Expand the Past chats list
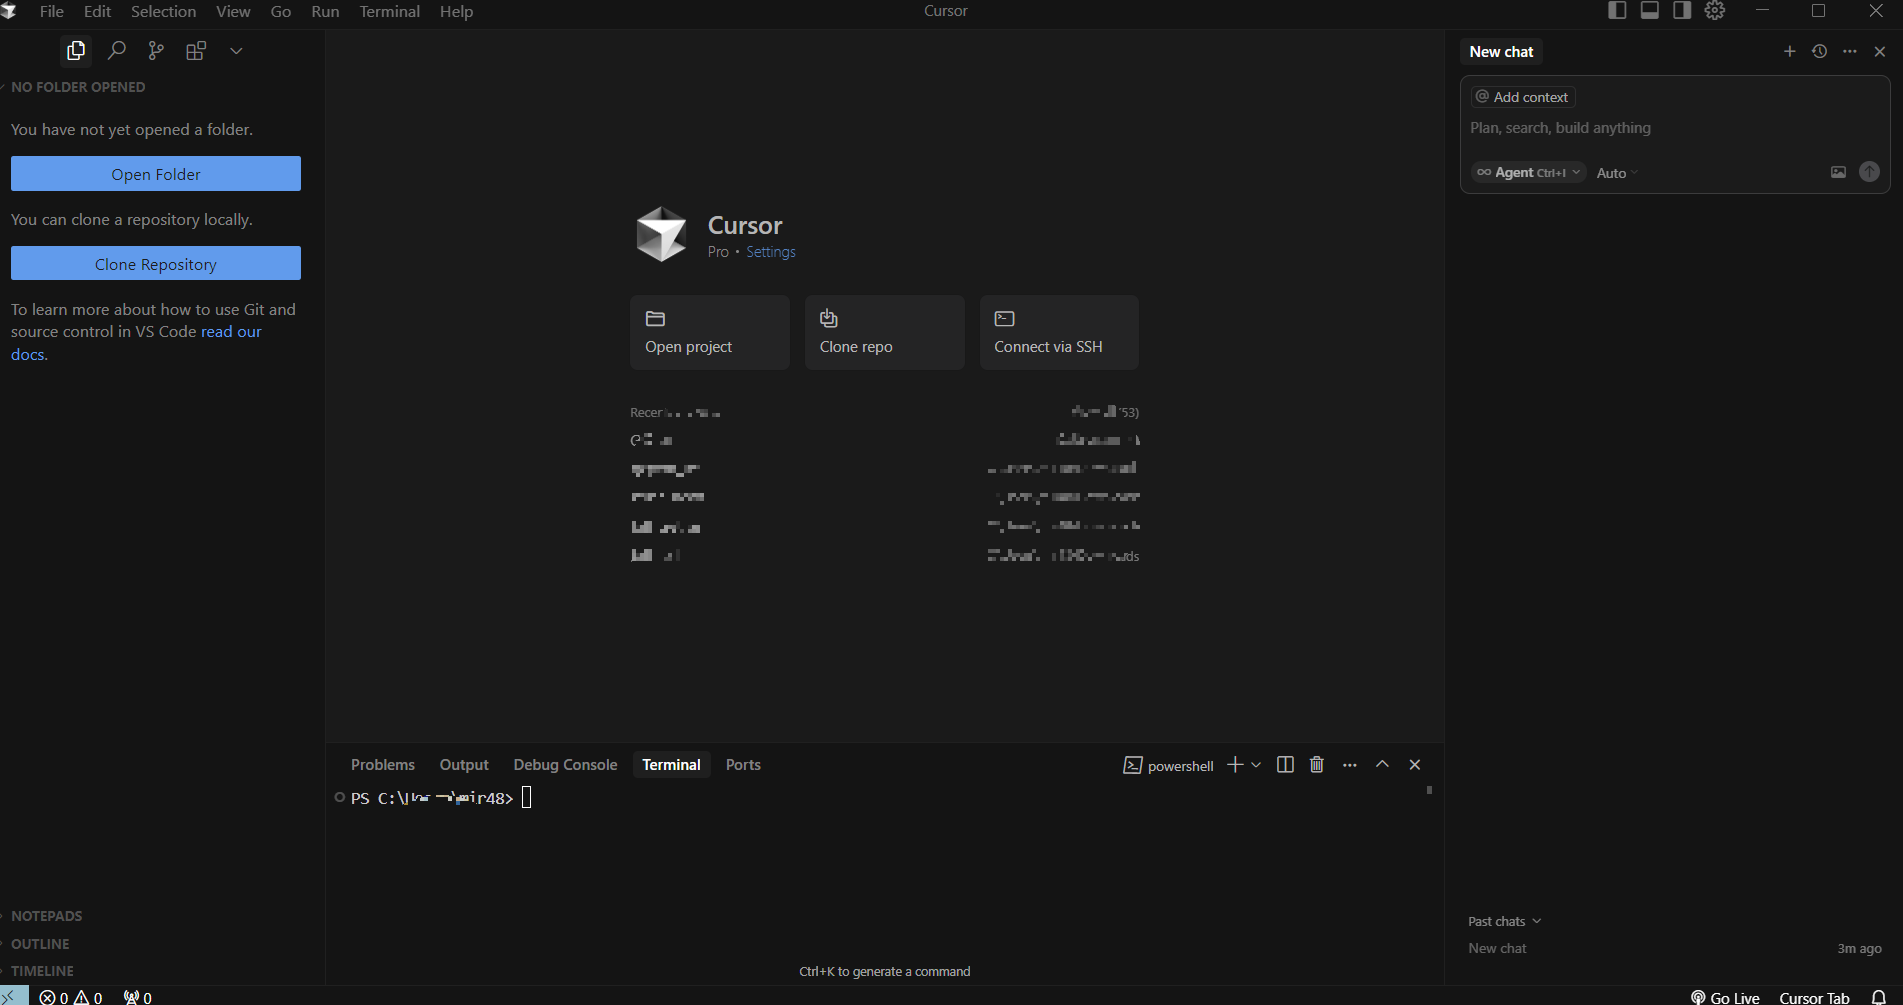The height and width of the screenshot is (1005, 1903). [x=1505, y=921]
